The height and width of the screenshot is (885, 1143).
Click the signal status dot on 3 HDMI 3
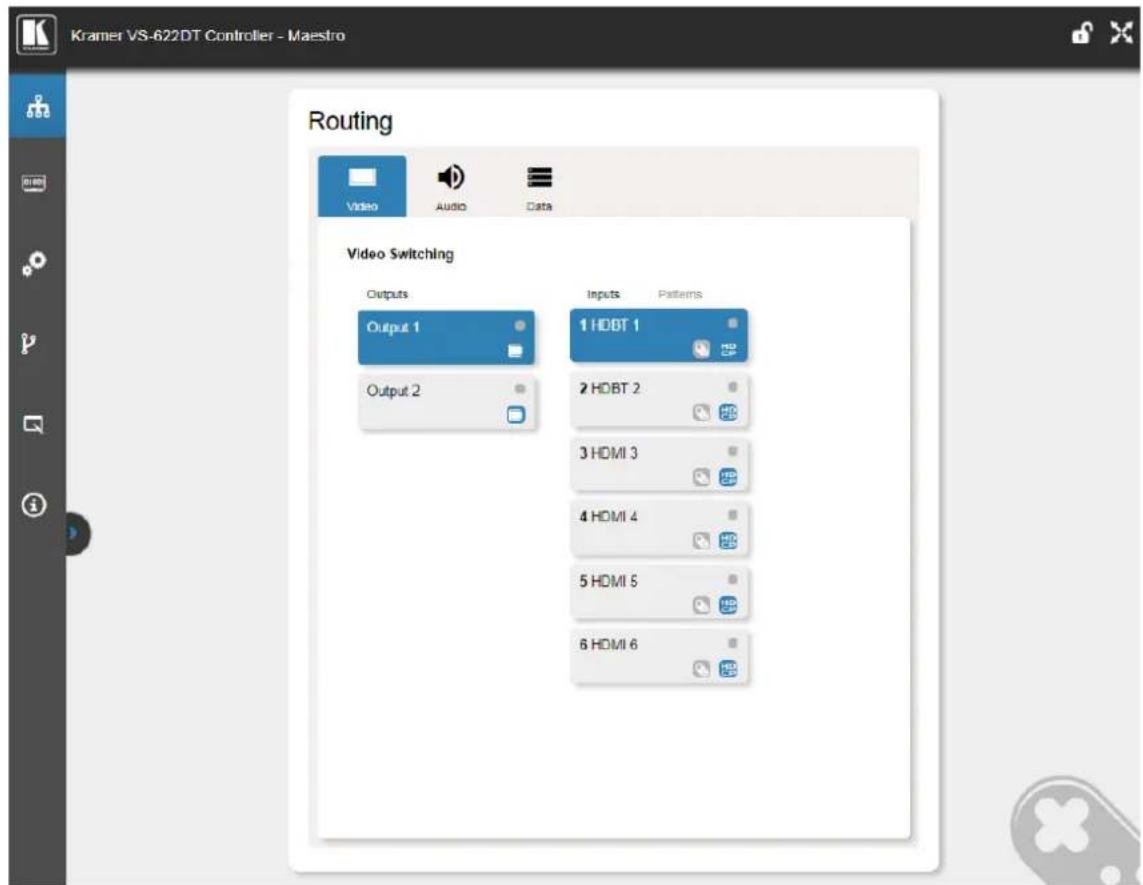click(x=733, y=451)
